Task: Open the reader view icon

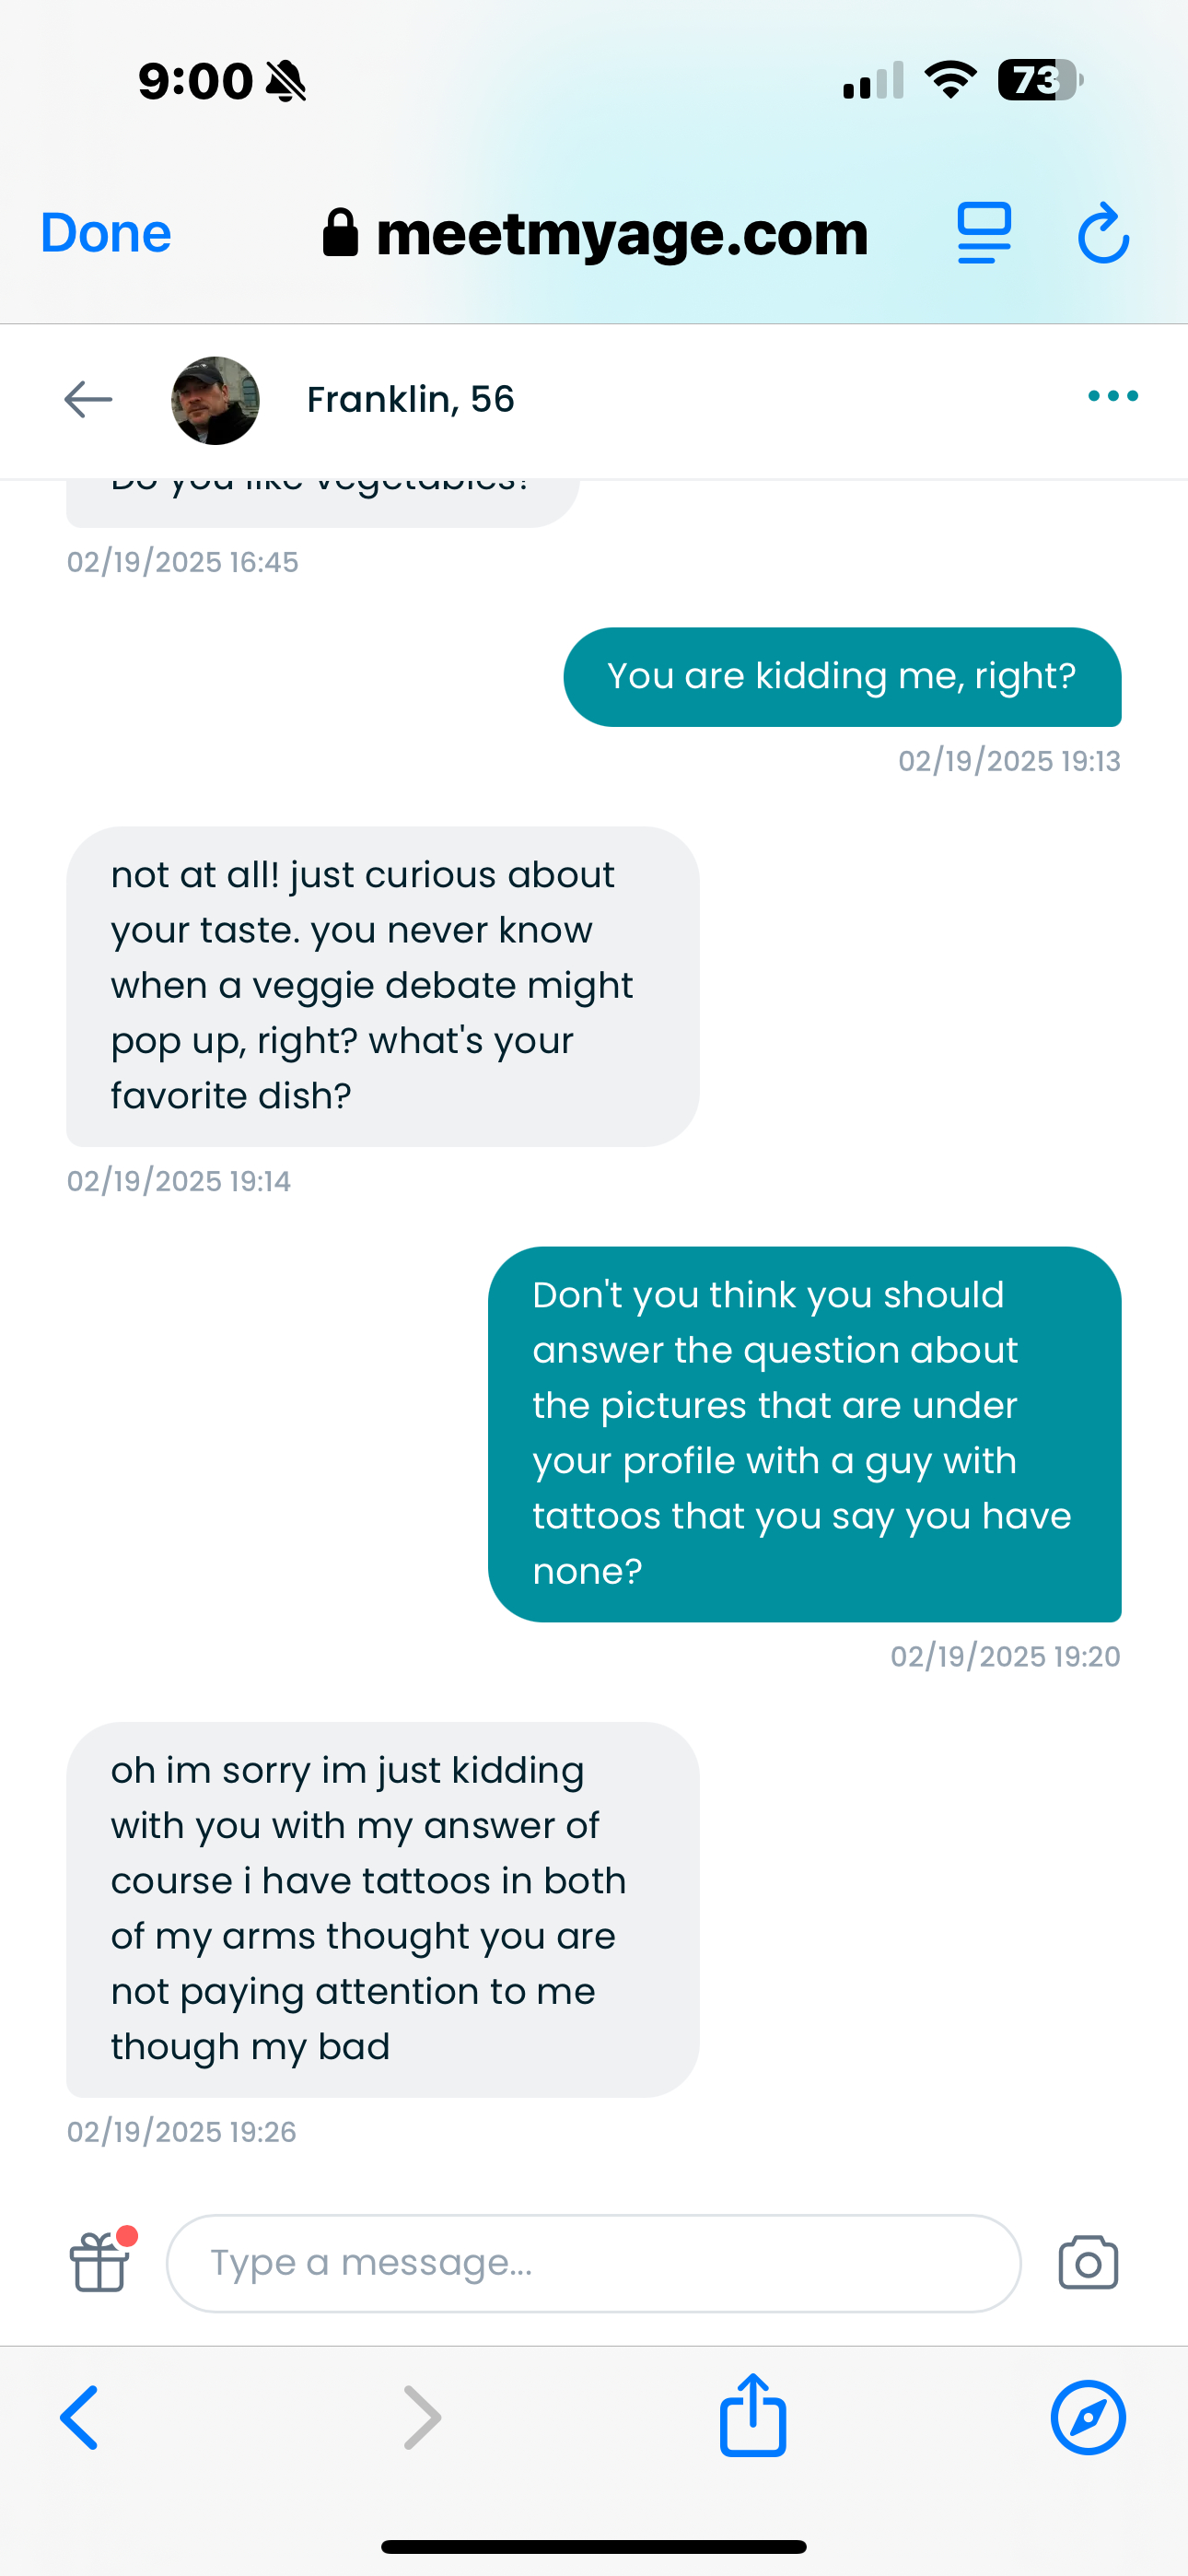Action: click(984, 233)
